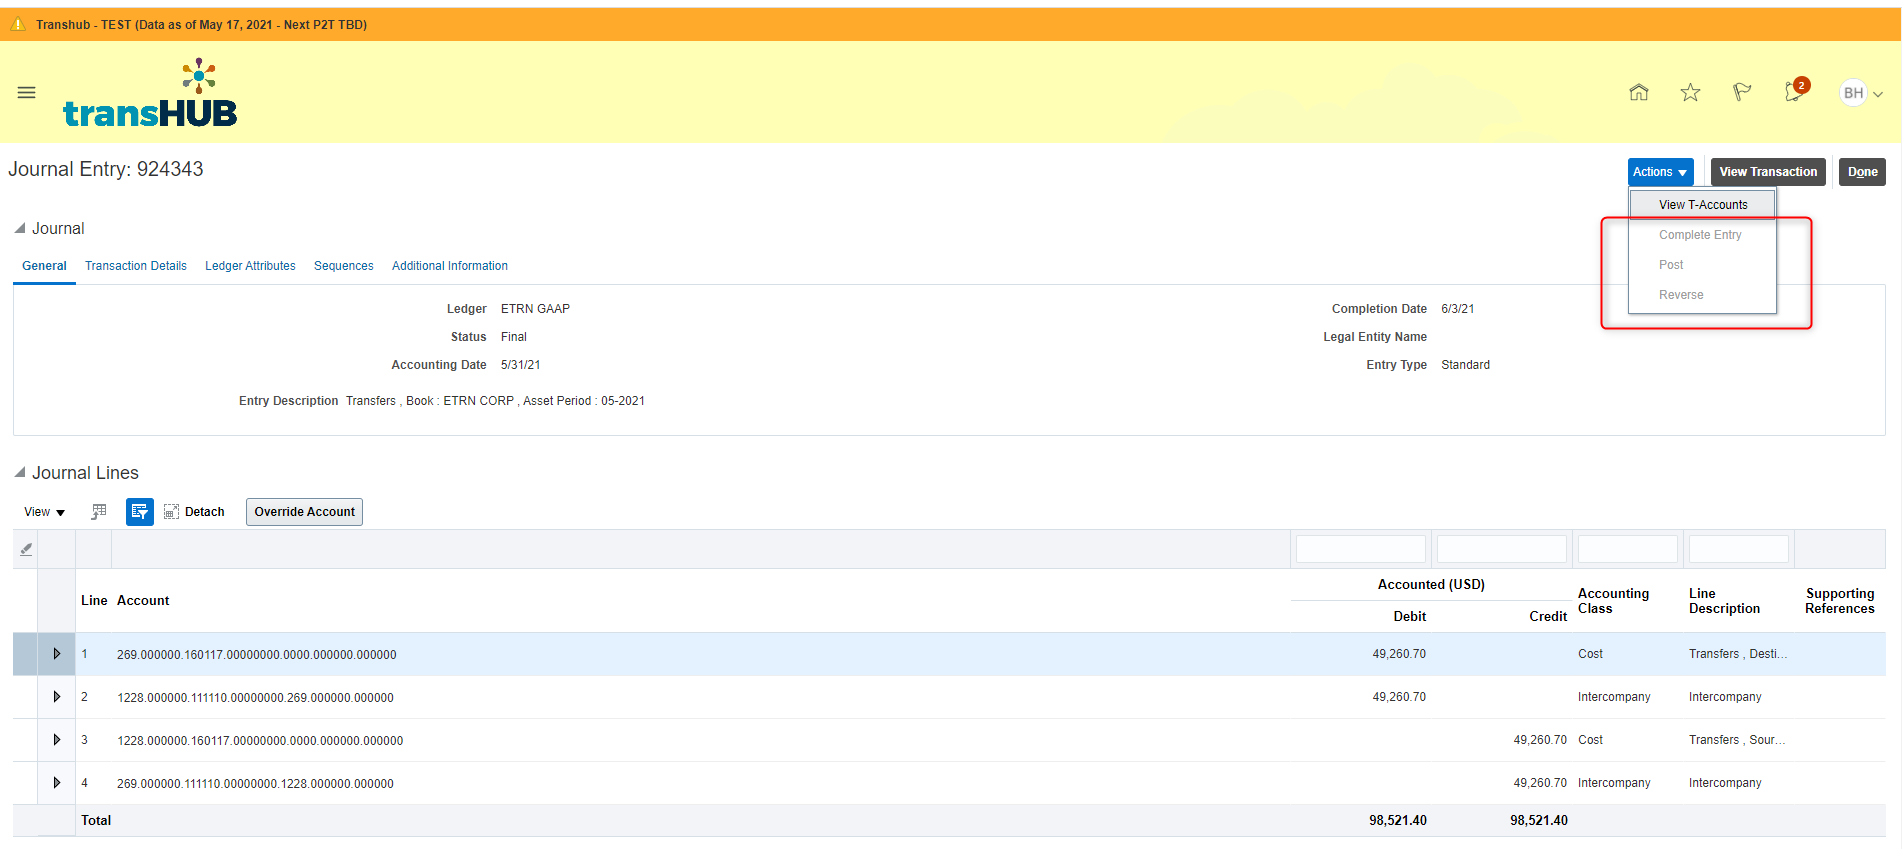Click line 2 debit amount 49,260.70
The image size is (1902, 849).
pos(1399,697)
